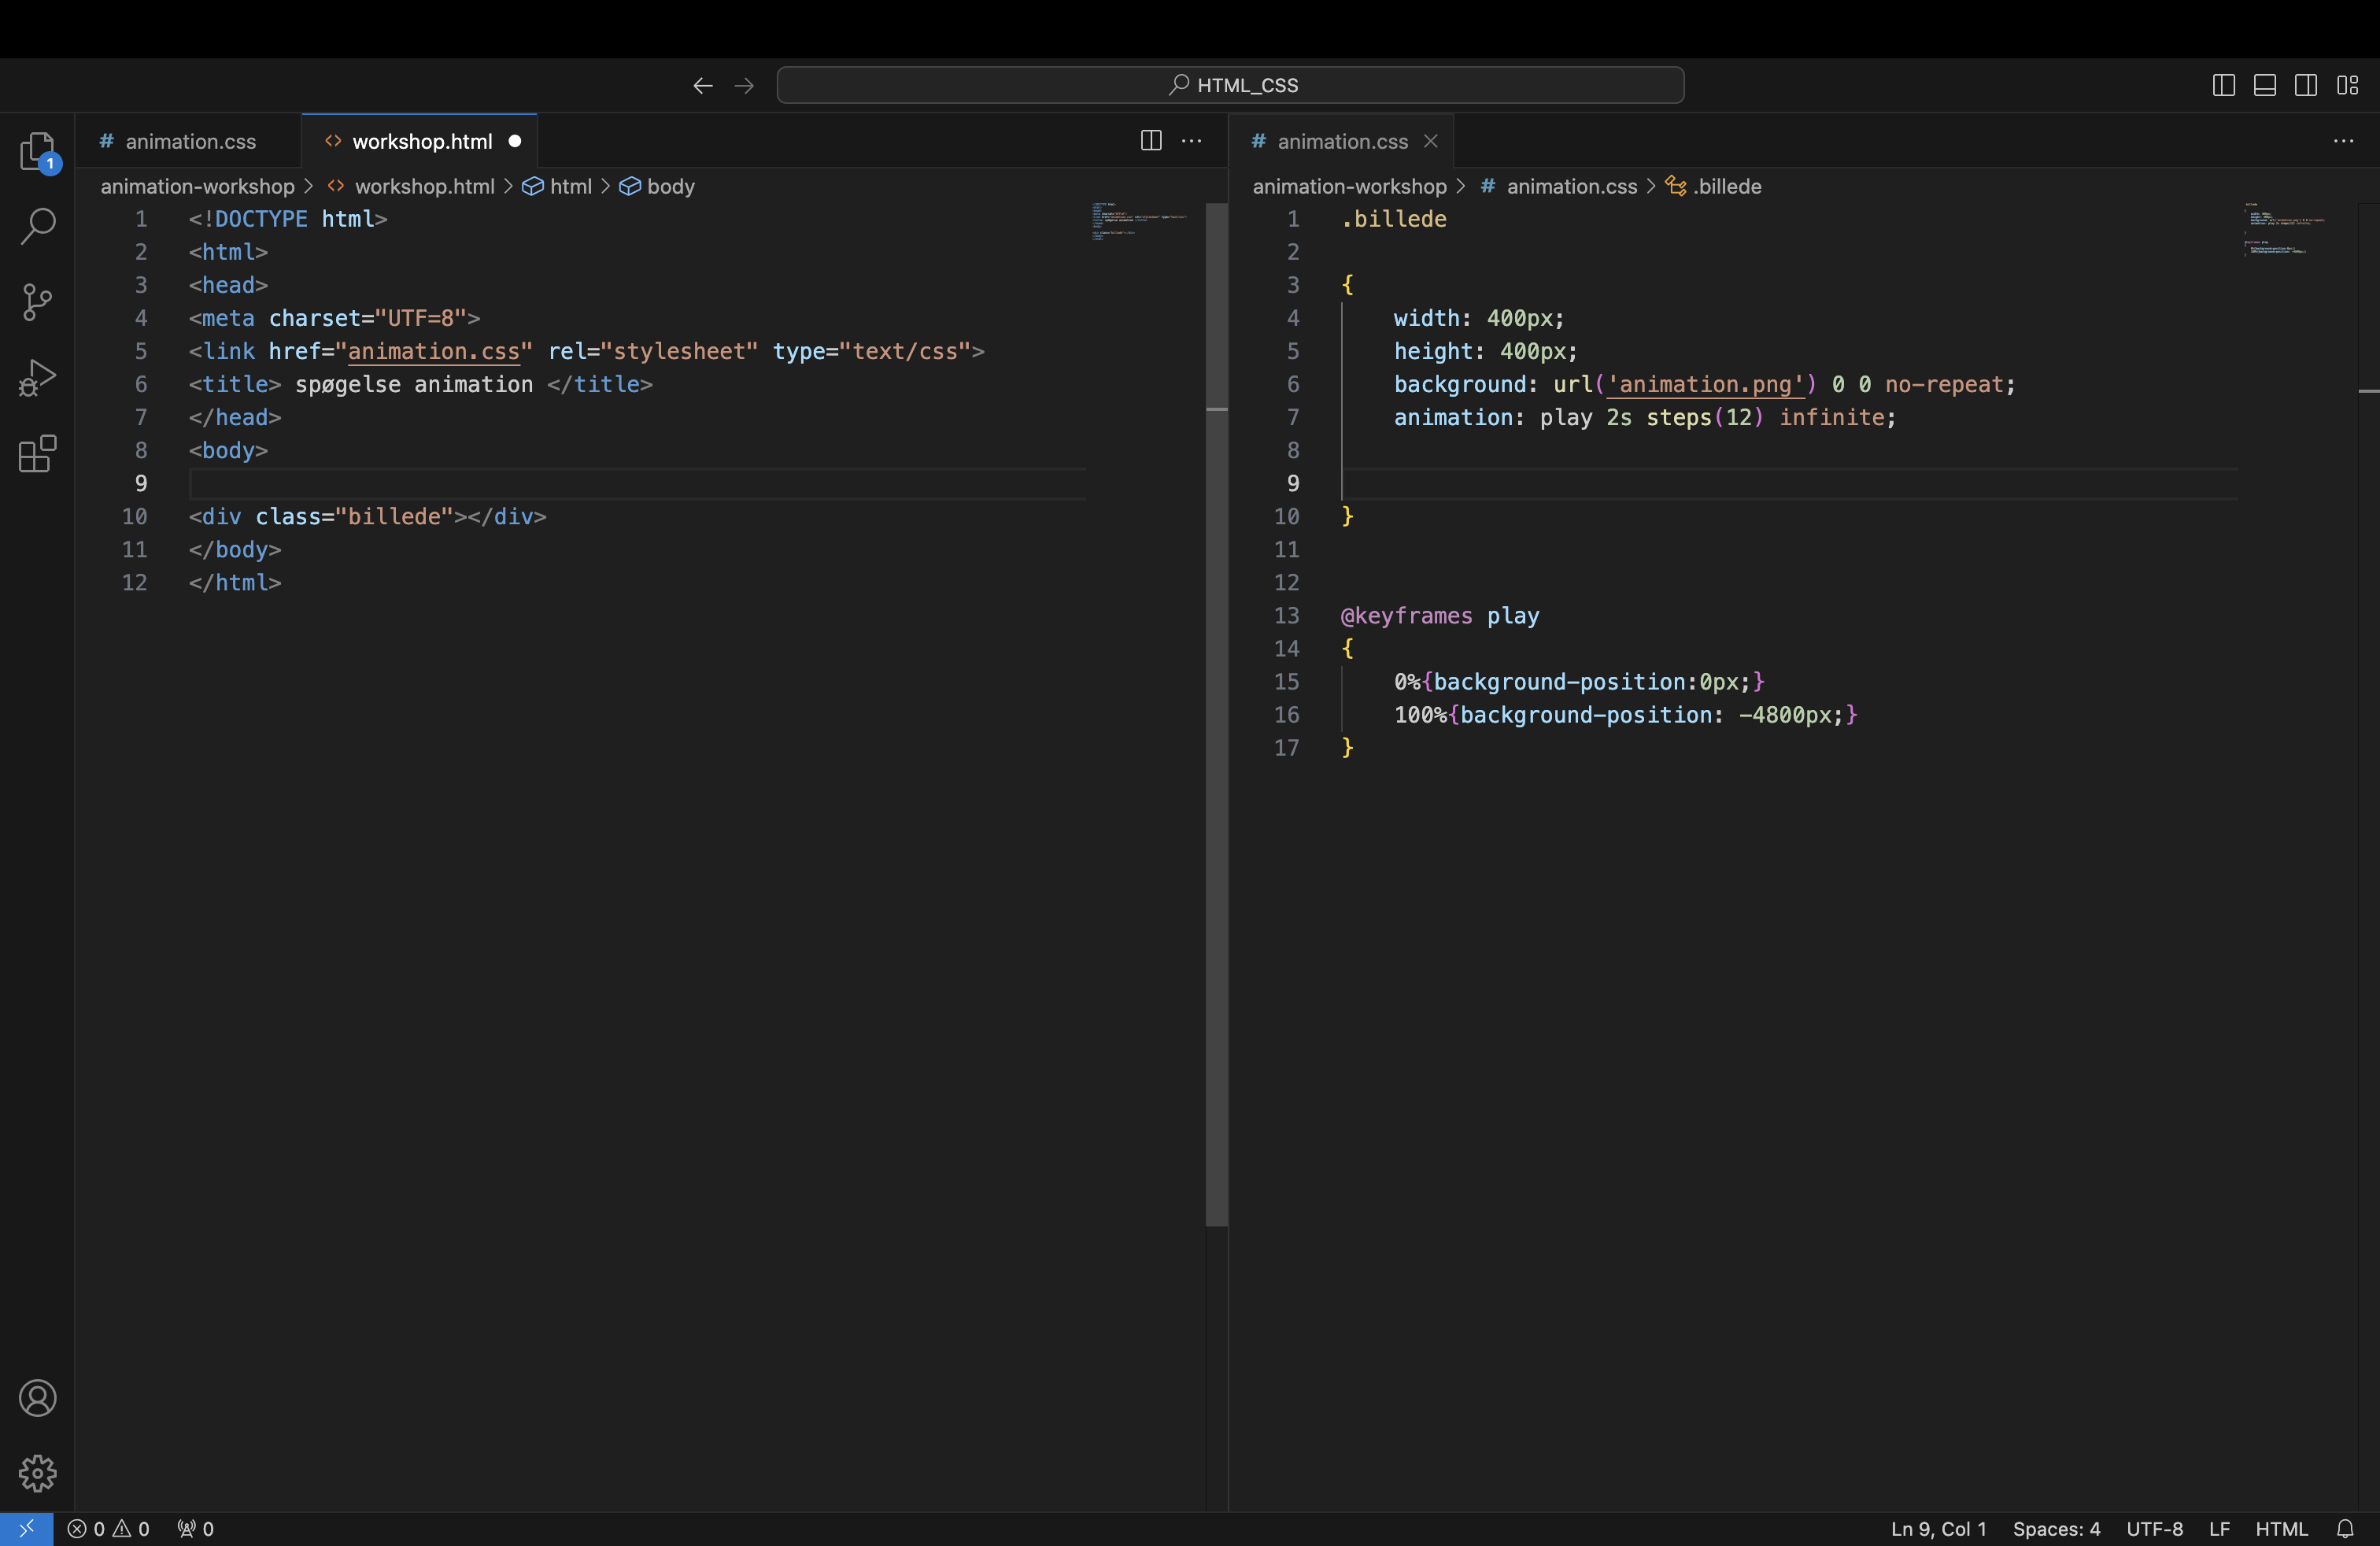
Task: Toggle the secondary side bar layout icon
Action: tap(2306, 86)
